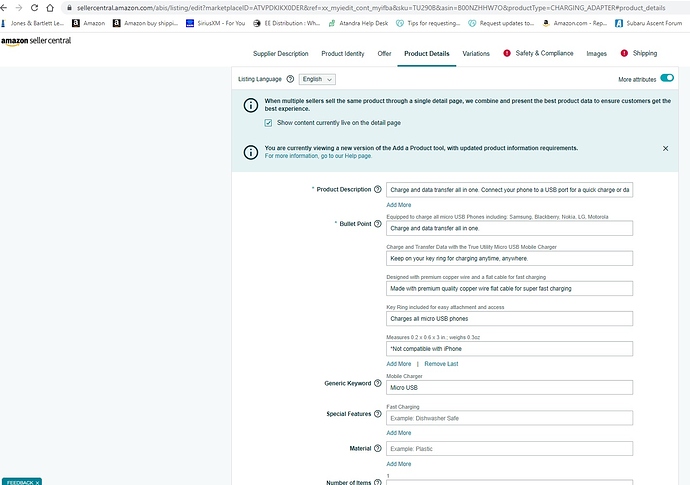Viewport: 690px width, 485px height.
Task: Click the Generic Keyword Micro USB field
Action: coord(509,388)
